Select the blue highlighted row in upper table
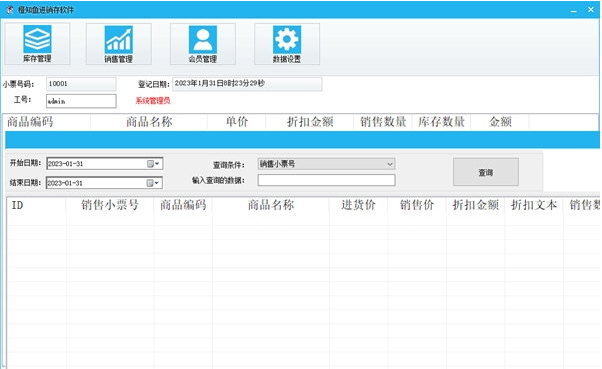The height and width of the screenshot is (369, 602). click(303, 140)
